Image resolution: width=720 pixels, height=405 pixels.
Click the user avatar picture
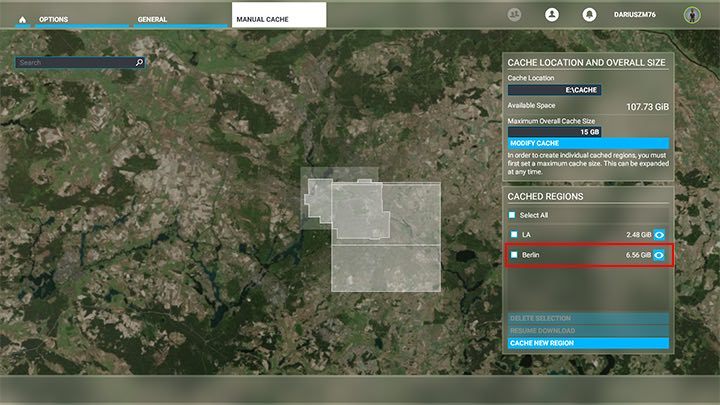click(690, 15)
